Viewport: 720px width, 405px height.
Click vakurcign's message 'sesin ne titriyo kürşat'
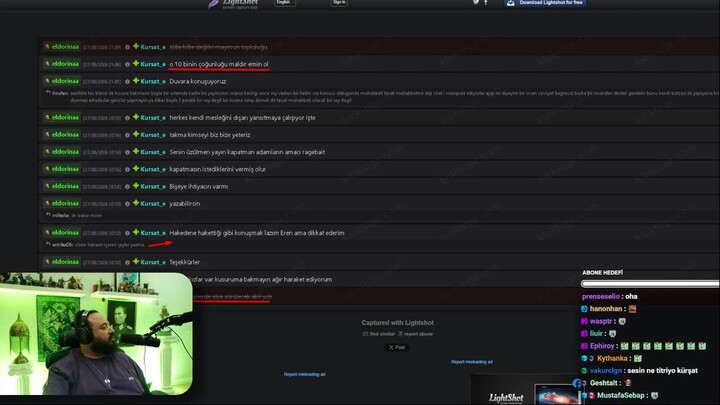click(x=663, y=371)
